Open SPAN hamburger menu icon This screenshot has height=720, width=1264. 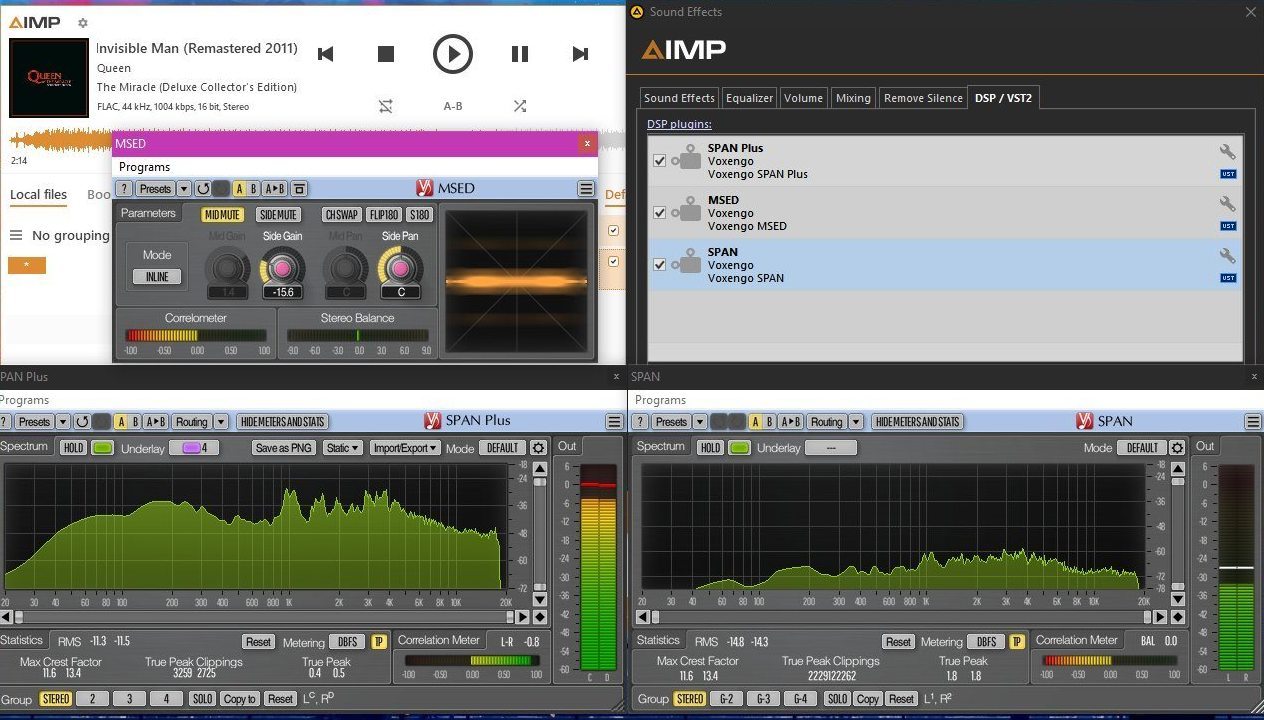point(1253,422)
